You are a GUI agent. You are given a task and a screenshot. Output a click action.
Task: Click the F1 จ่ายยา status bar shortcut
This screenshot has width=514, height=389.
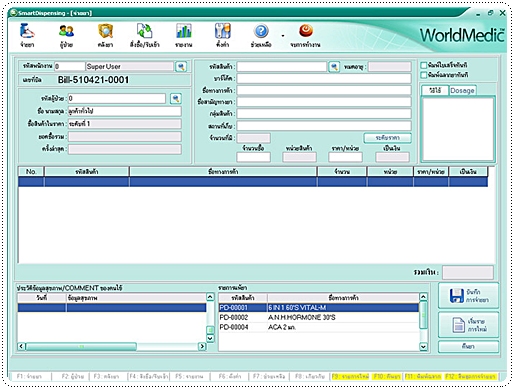click(29, 377)
